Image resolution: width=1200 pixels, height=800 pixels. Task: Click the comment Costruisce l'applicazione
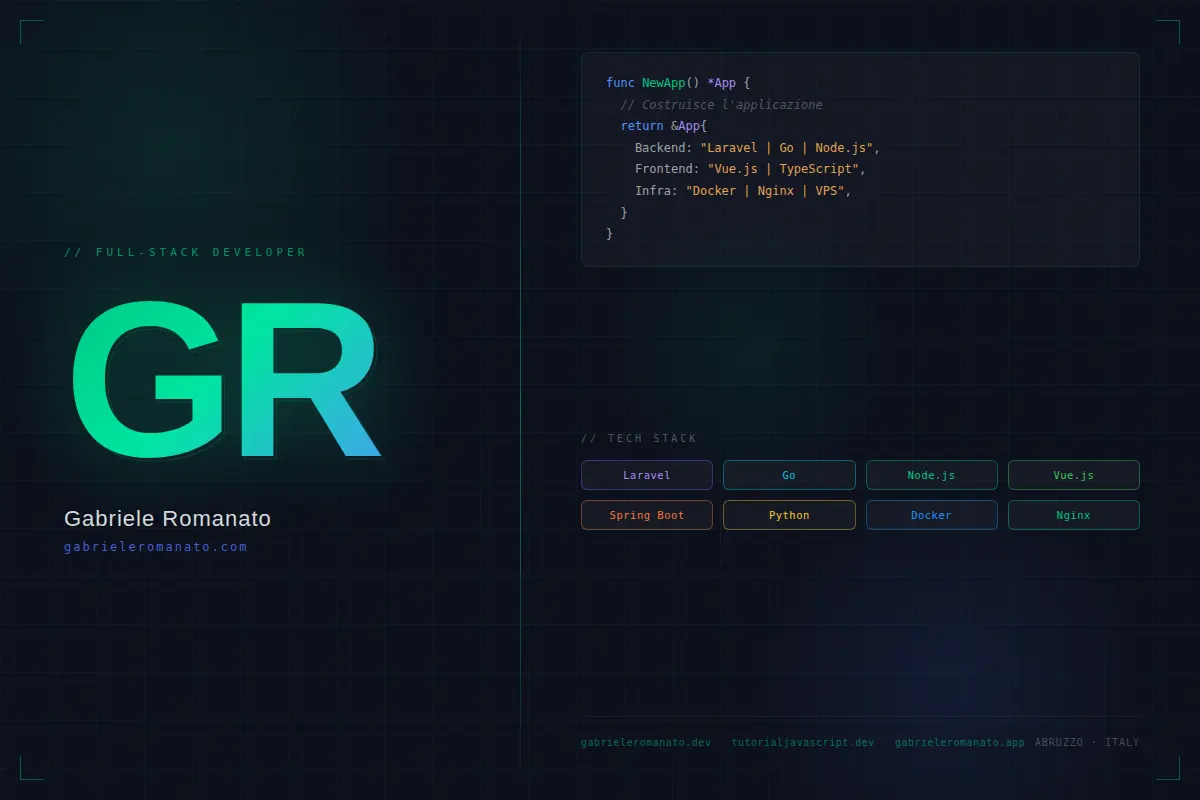click(721, 104)
